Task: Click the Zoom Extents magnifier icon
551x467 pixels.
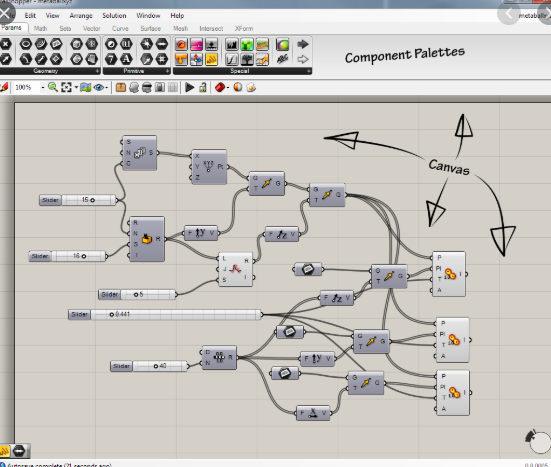Action: (53, 87)
